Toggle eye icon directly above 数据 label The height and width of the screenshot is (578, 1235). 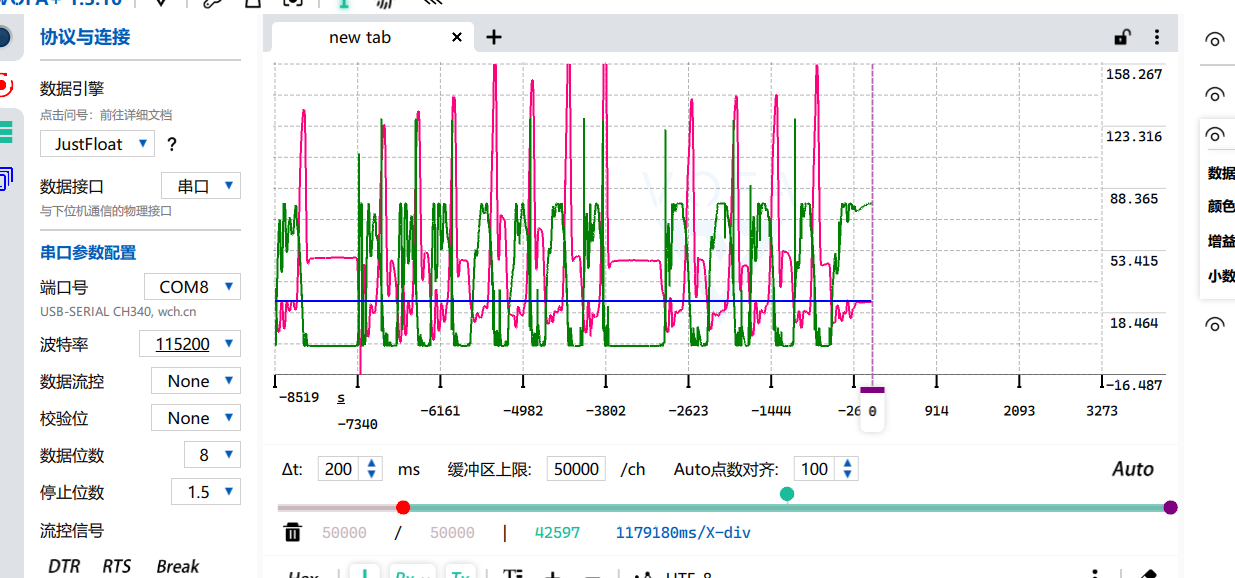click(x=1215, y=134)
